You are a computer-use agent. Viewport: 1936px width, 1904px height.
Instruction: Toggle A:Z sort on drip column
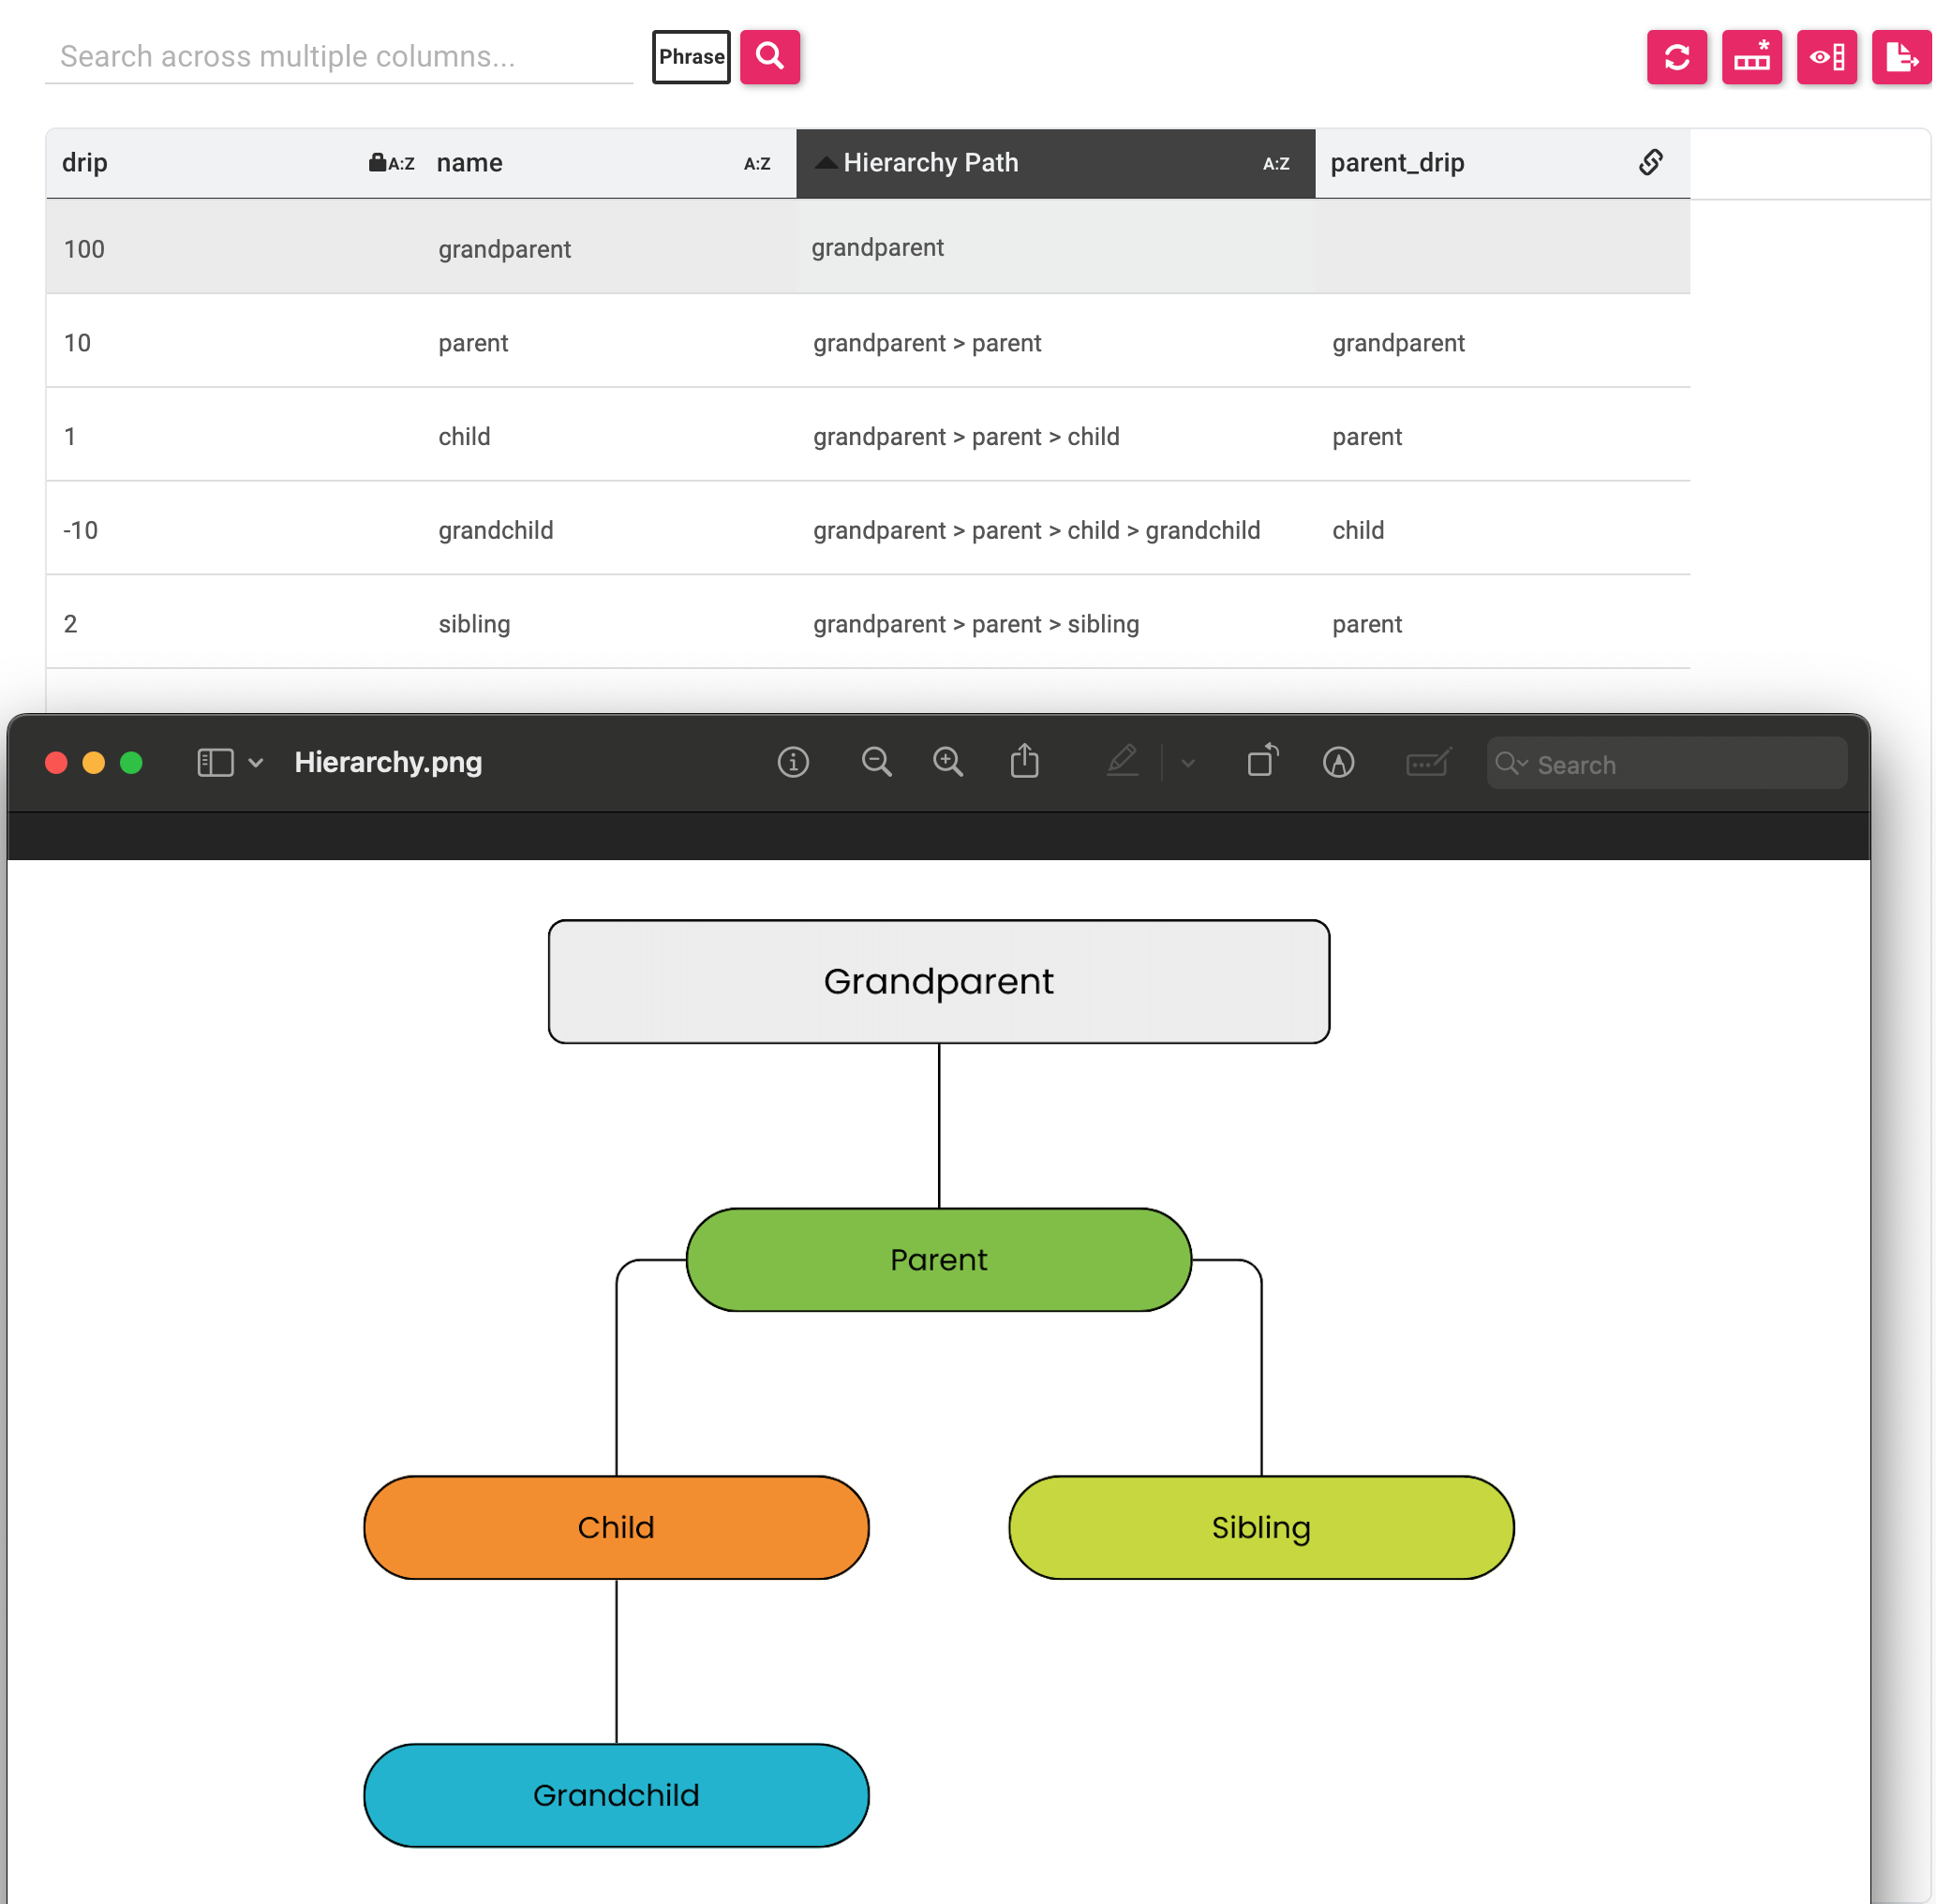(x=402, y=164)
